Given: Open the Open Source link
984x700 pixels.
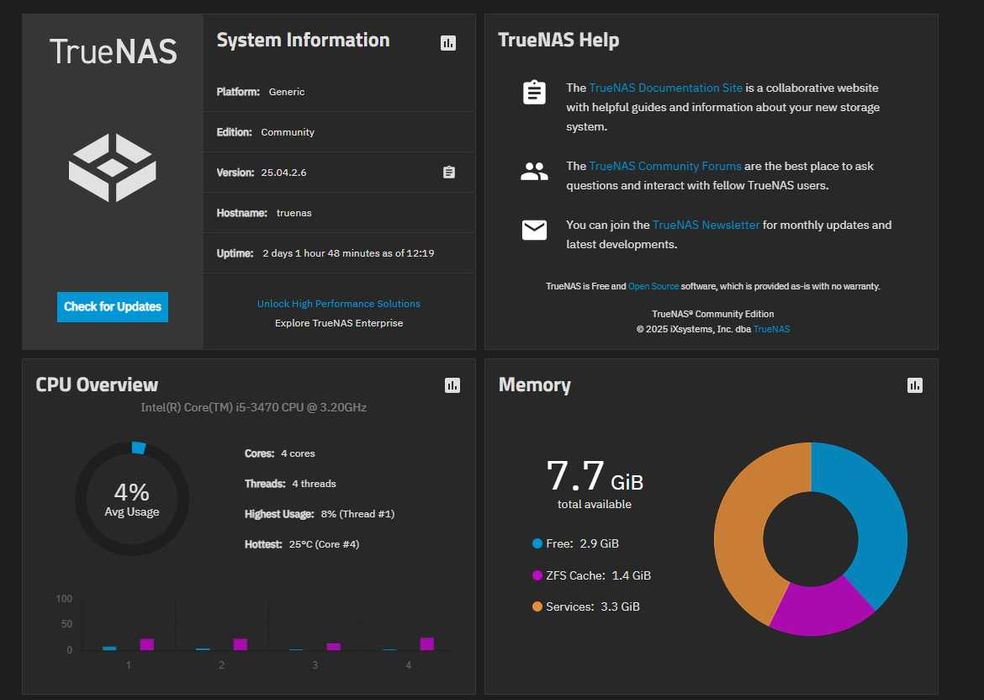Looking at the screenshot, I should (653, 286).
